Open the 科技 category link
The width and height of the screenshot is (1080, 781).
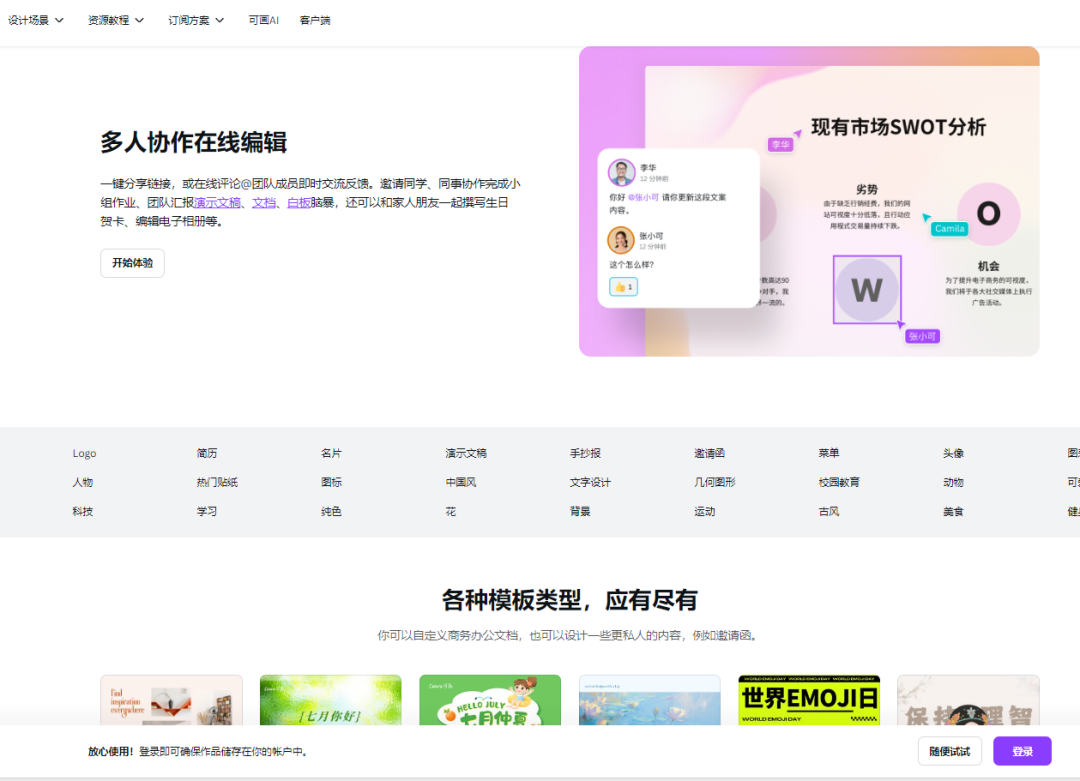point(83,511)
